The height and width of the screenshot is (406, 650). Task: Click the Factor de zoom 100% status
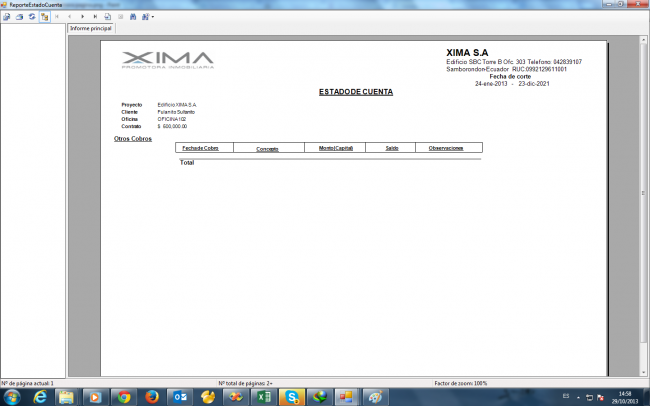click(x=461, y=383)
